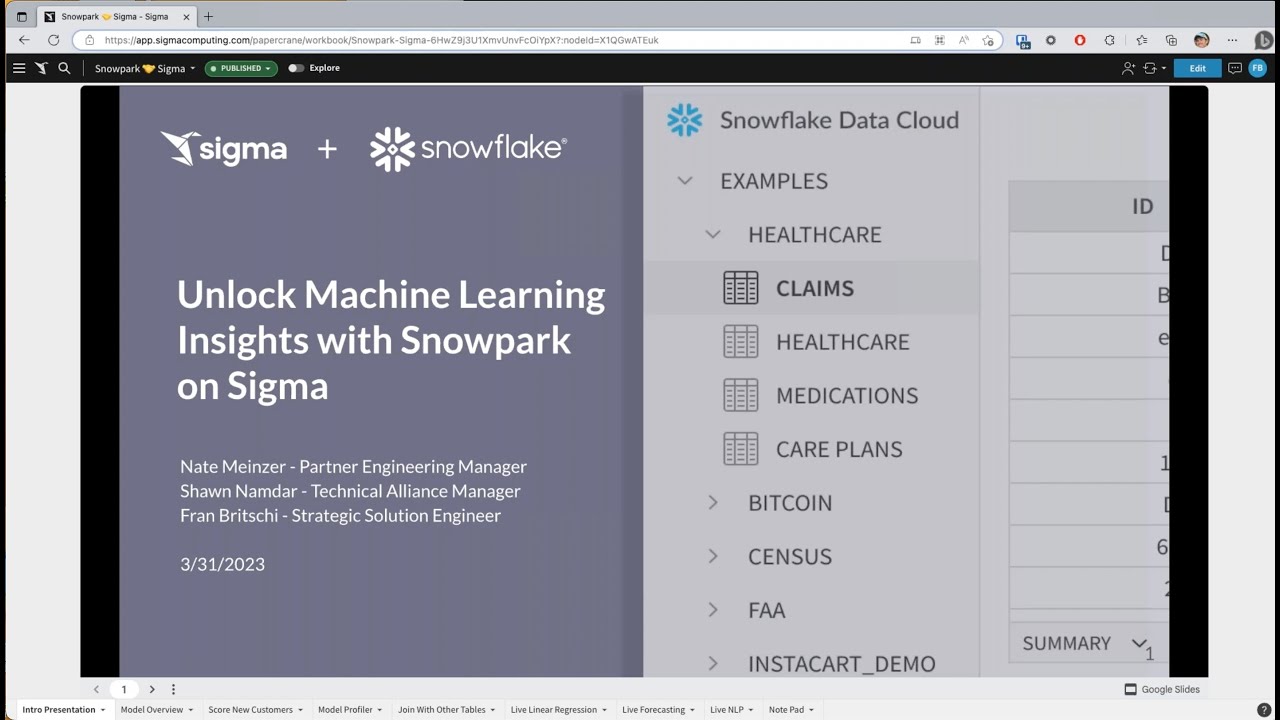Click the Note Pad tab
Screen dimensions: 1280x720
786,710
